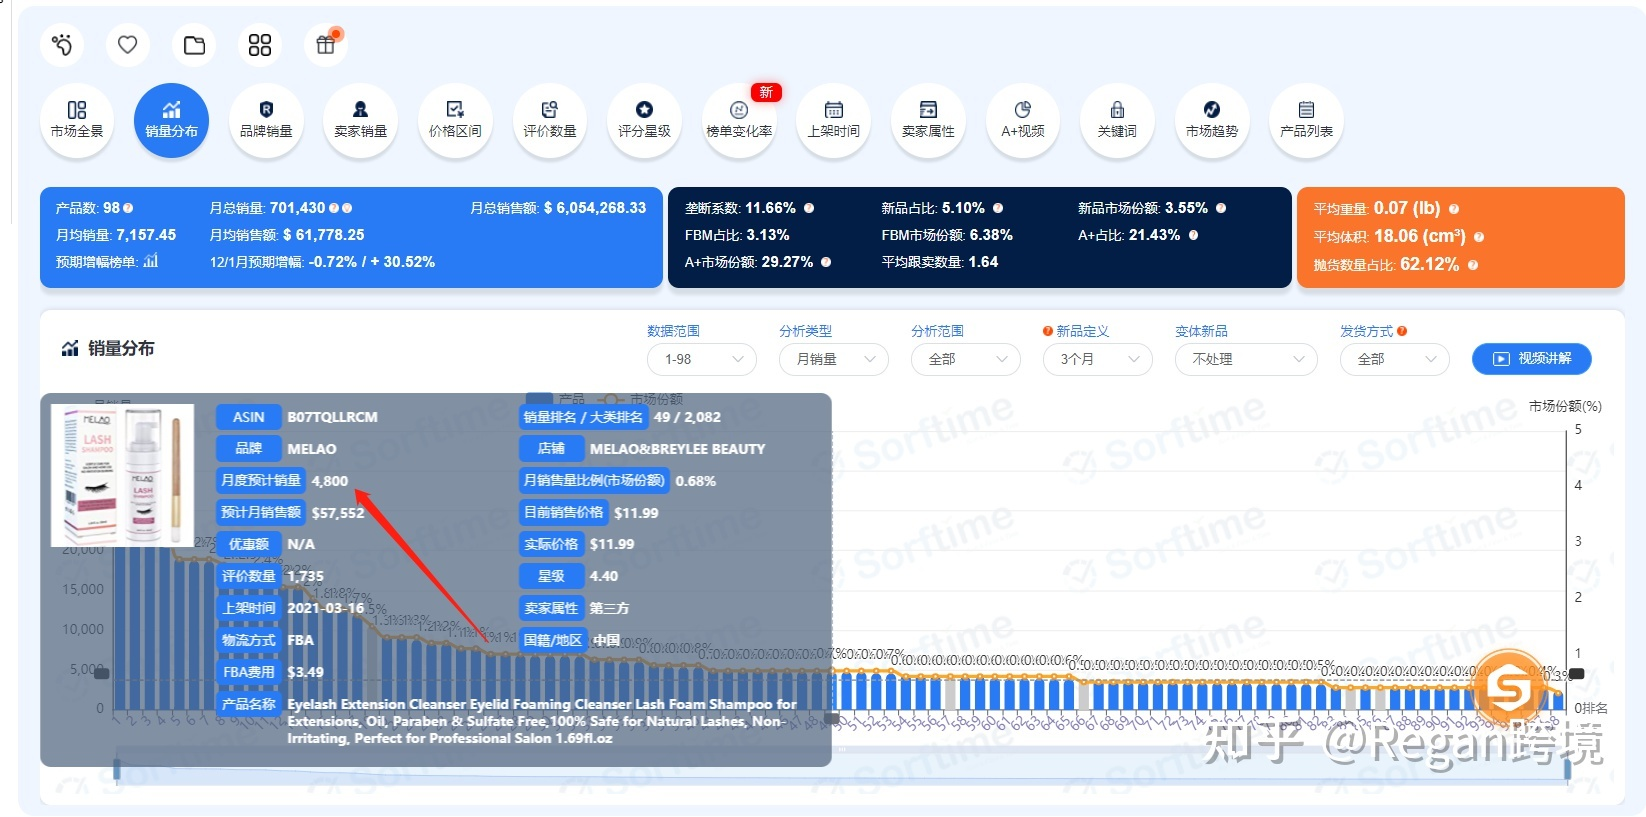
Task: Click the 视频讲解 button
Action: point(1531,358)
